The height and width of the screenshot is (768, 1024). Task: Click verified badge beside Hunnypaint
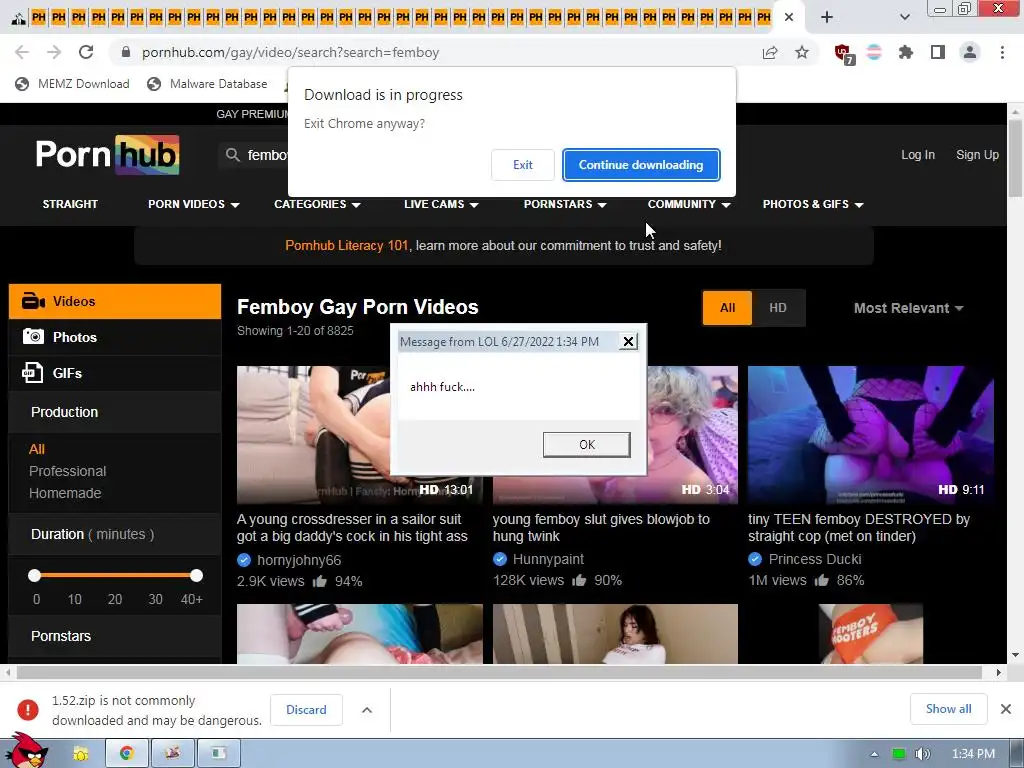point(500,559)
